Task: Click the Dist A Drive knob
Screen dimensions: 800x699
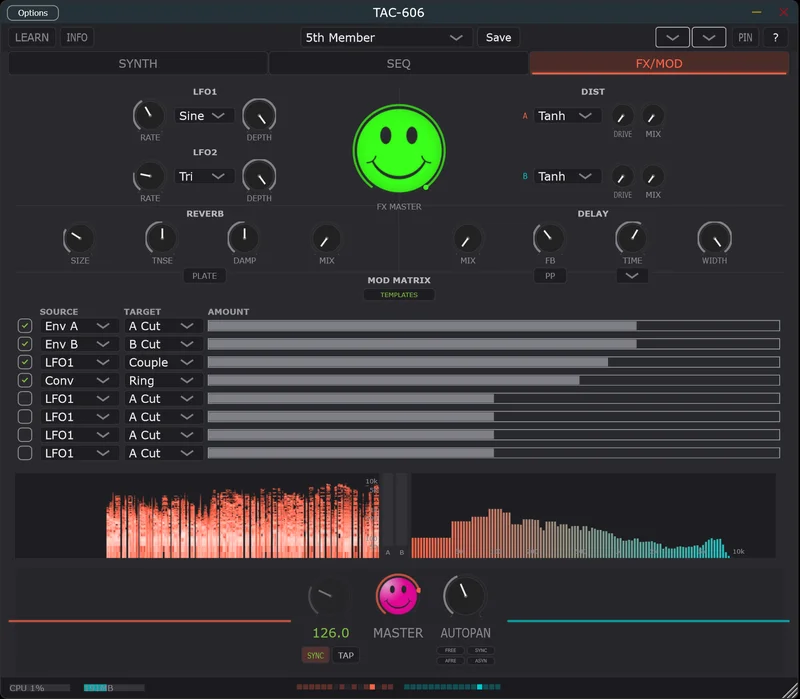Action: [x=623, y=116]
